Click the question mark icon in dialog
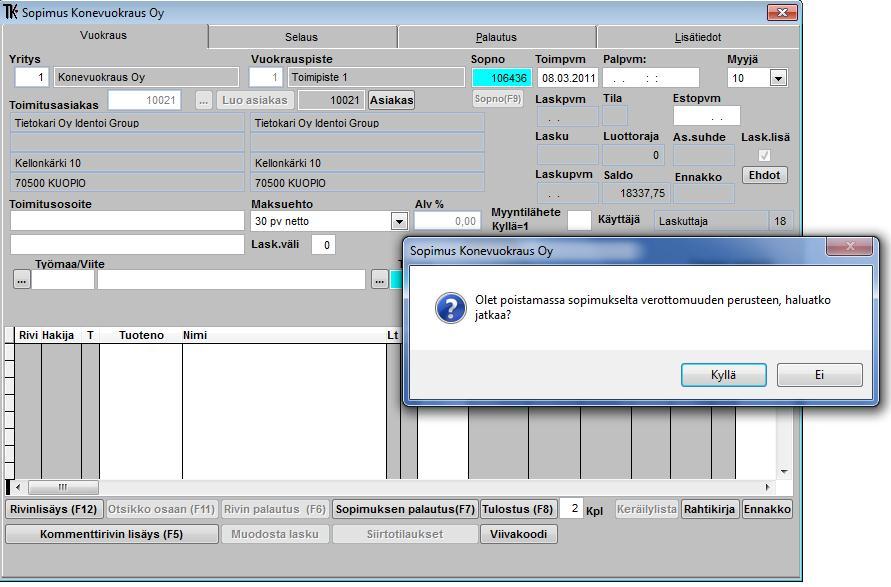Screen dimensions: 891x587 (x=451, y=308)
